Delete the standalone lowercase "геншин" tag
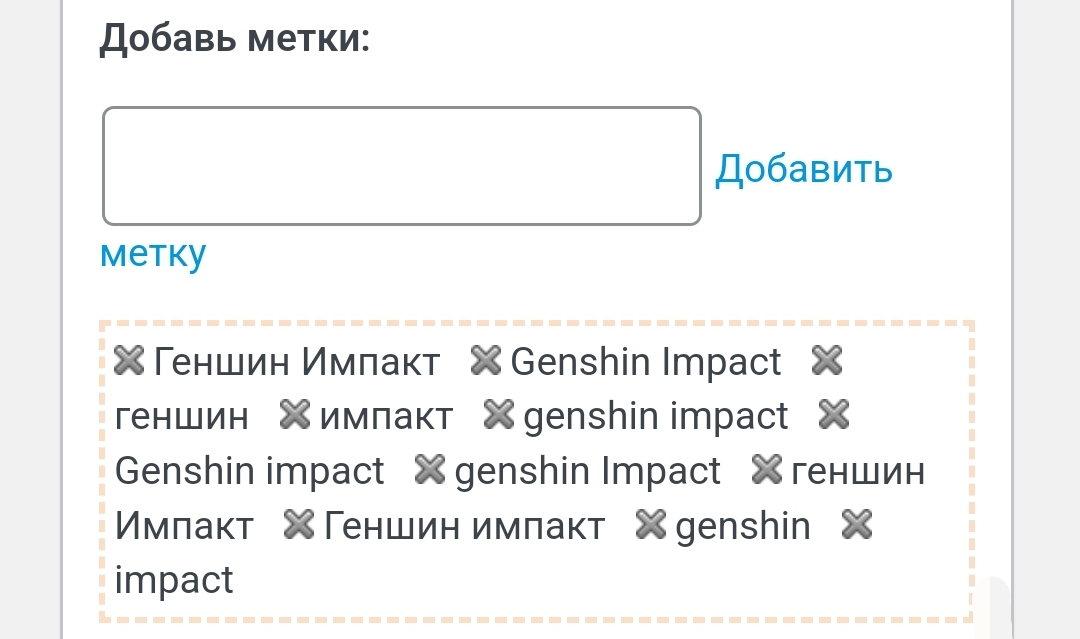This screenshot has height=639, width=1080. (x=827, y=361)
